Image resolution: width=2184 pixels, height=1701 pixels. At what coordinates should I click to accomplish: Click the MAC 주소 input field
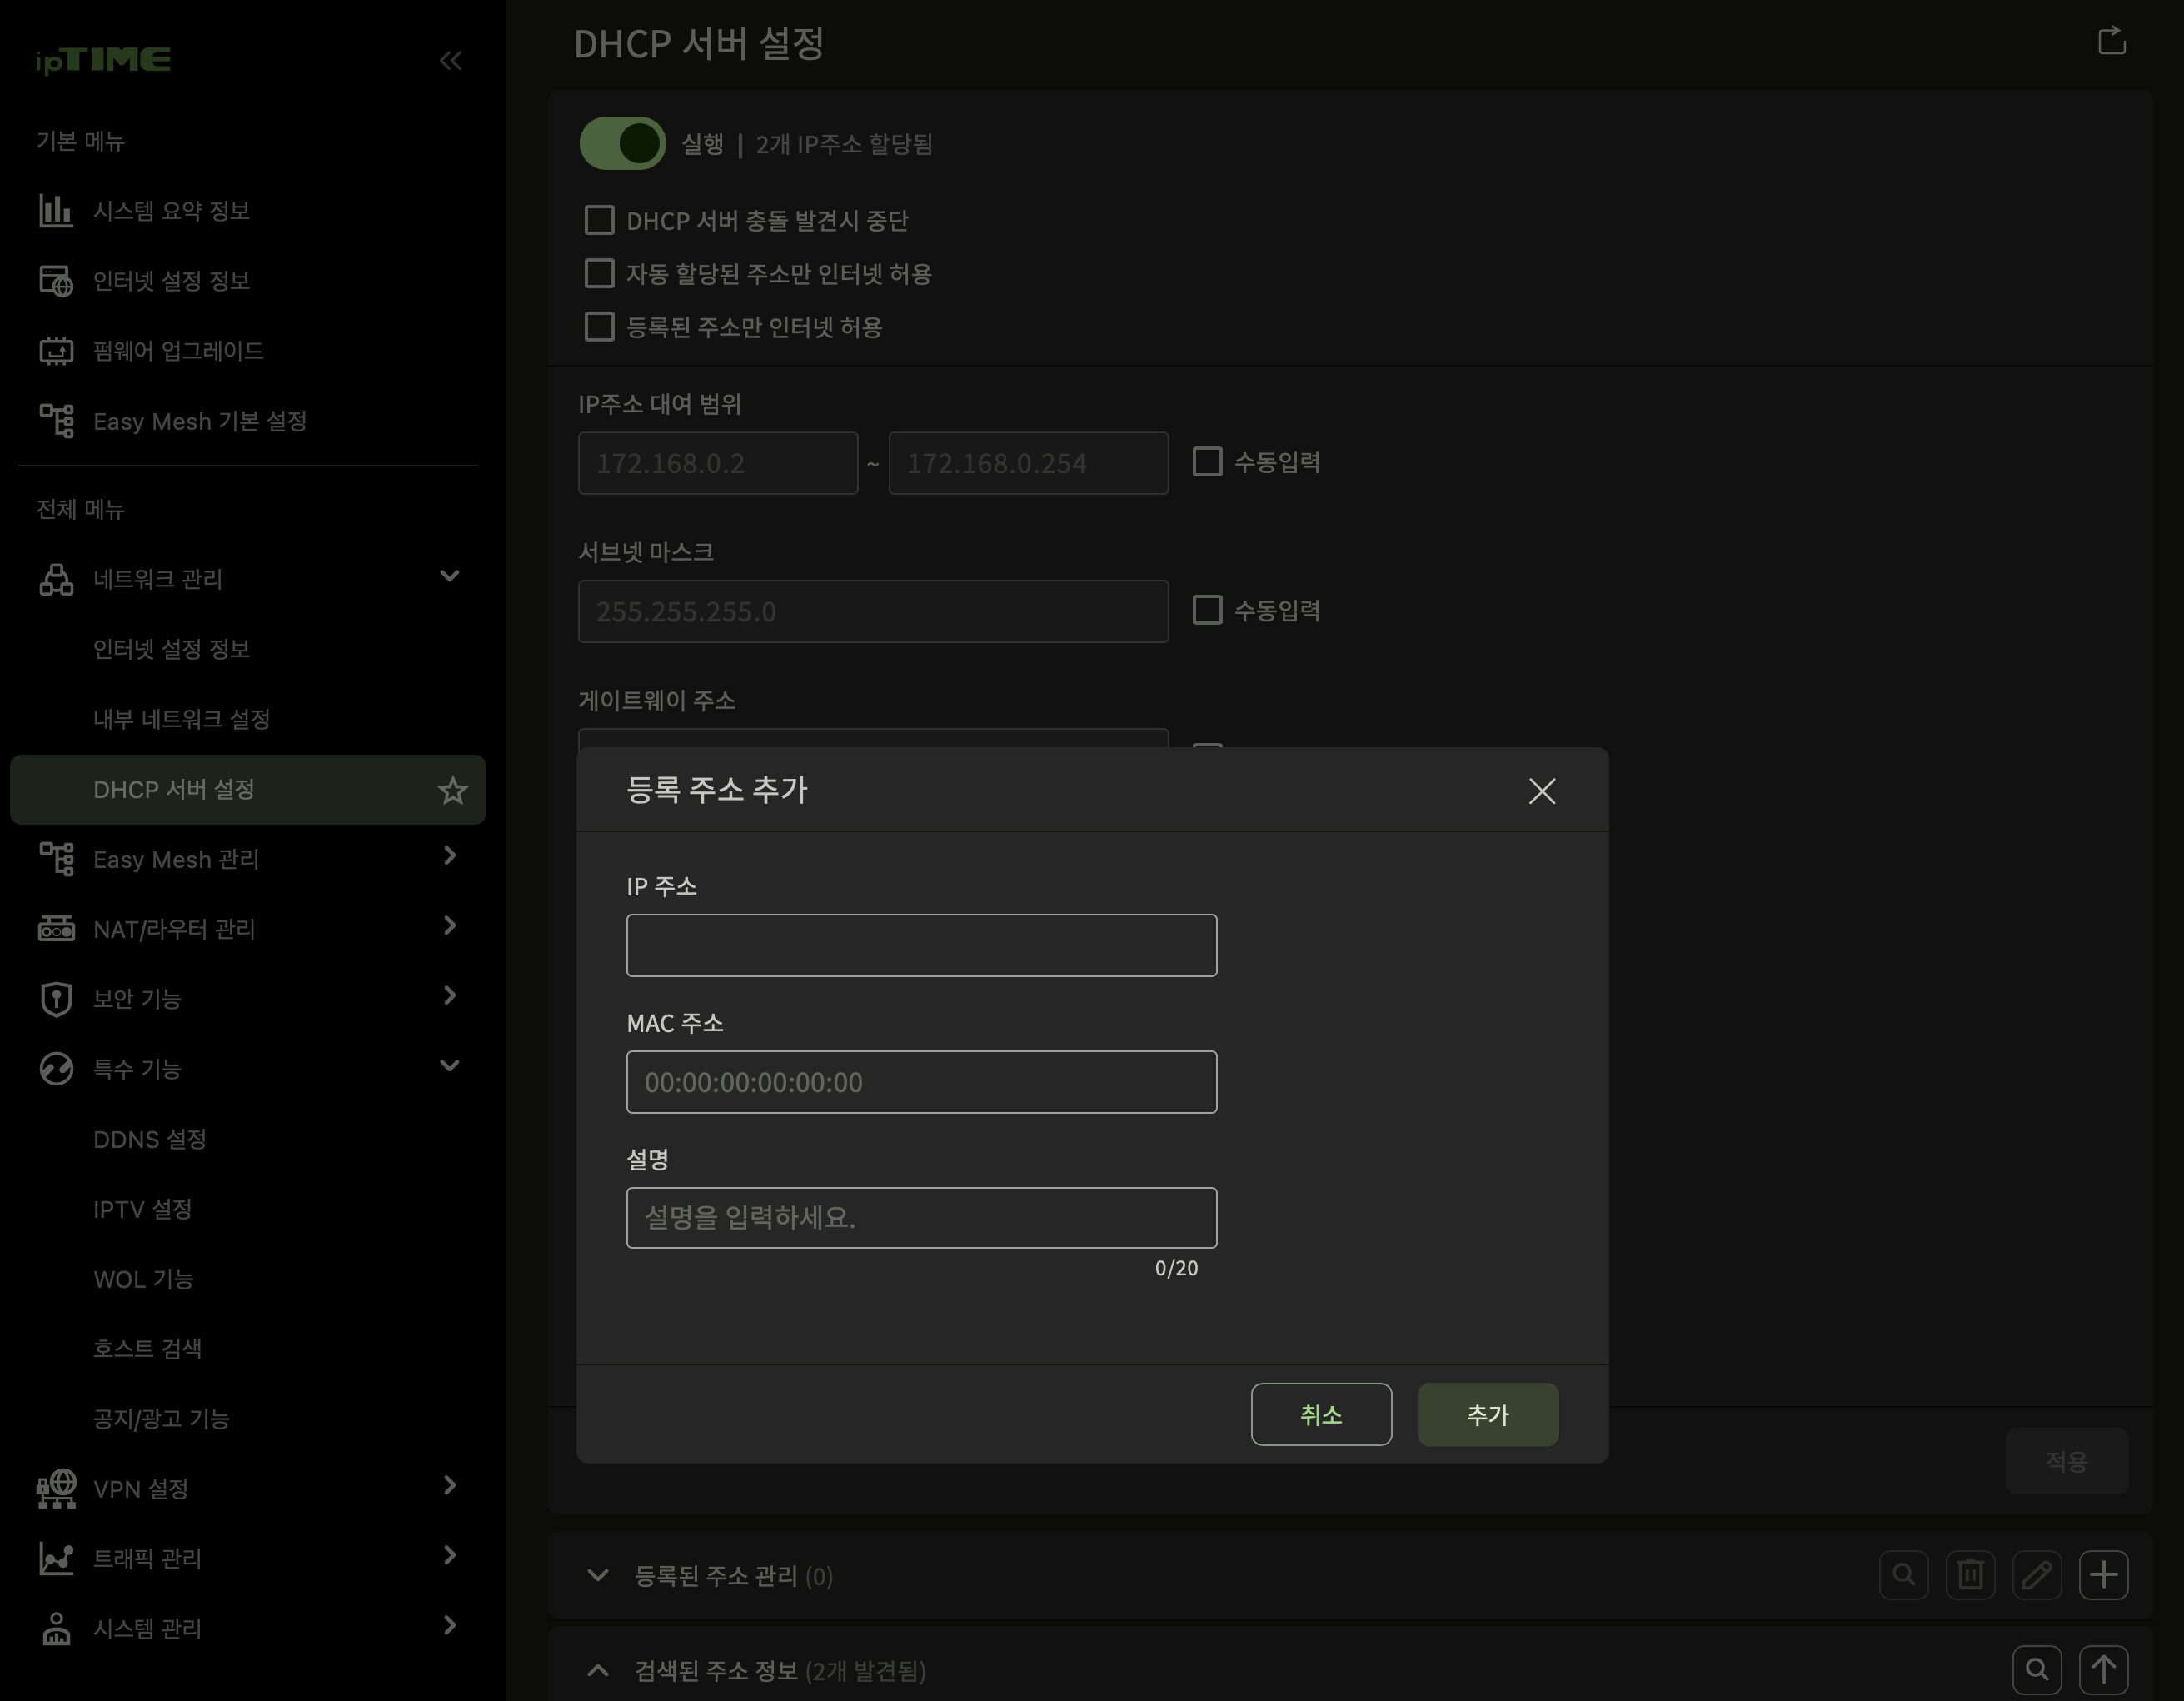tap(921, 1082)
